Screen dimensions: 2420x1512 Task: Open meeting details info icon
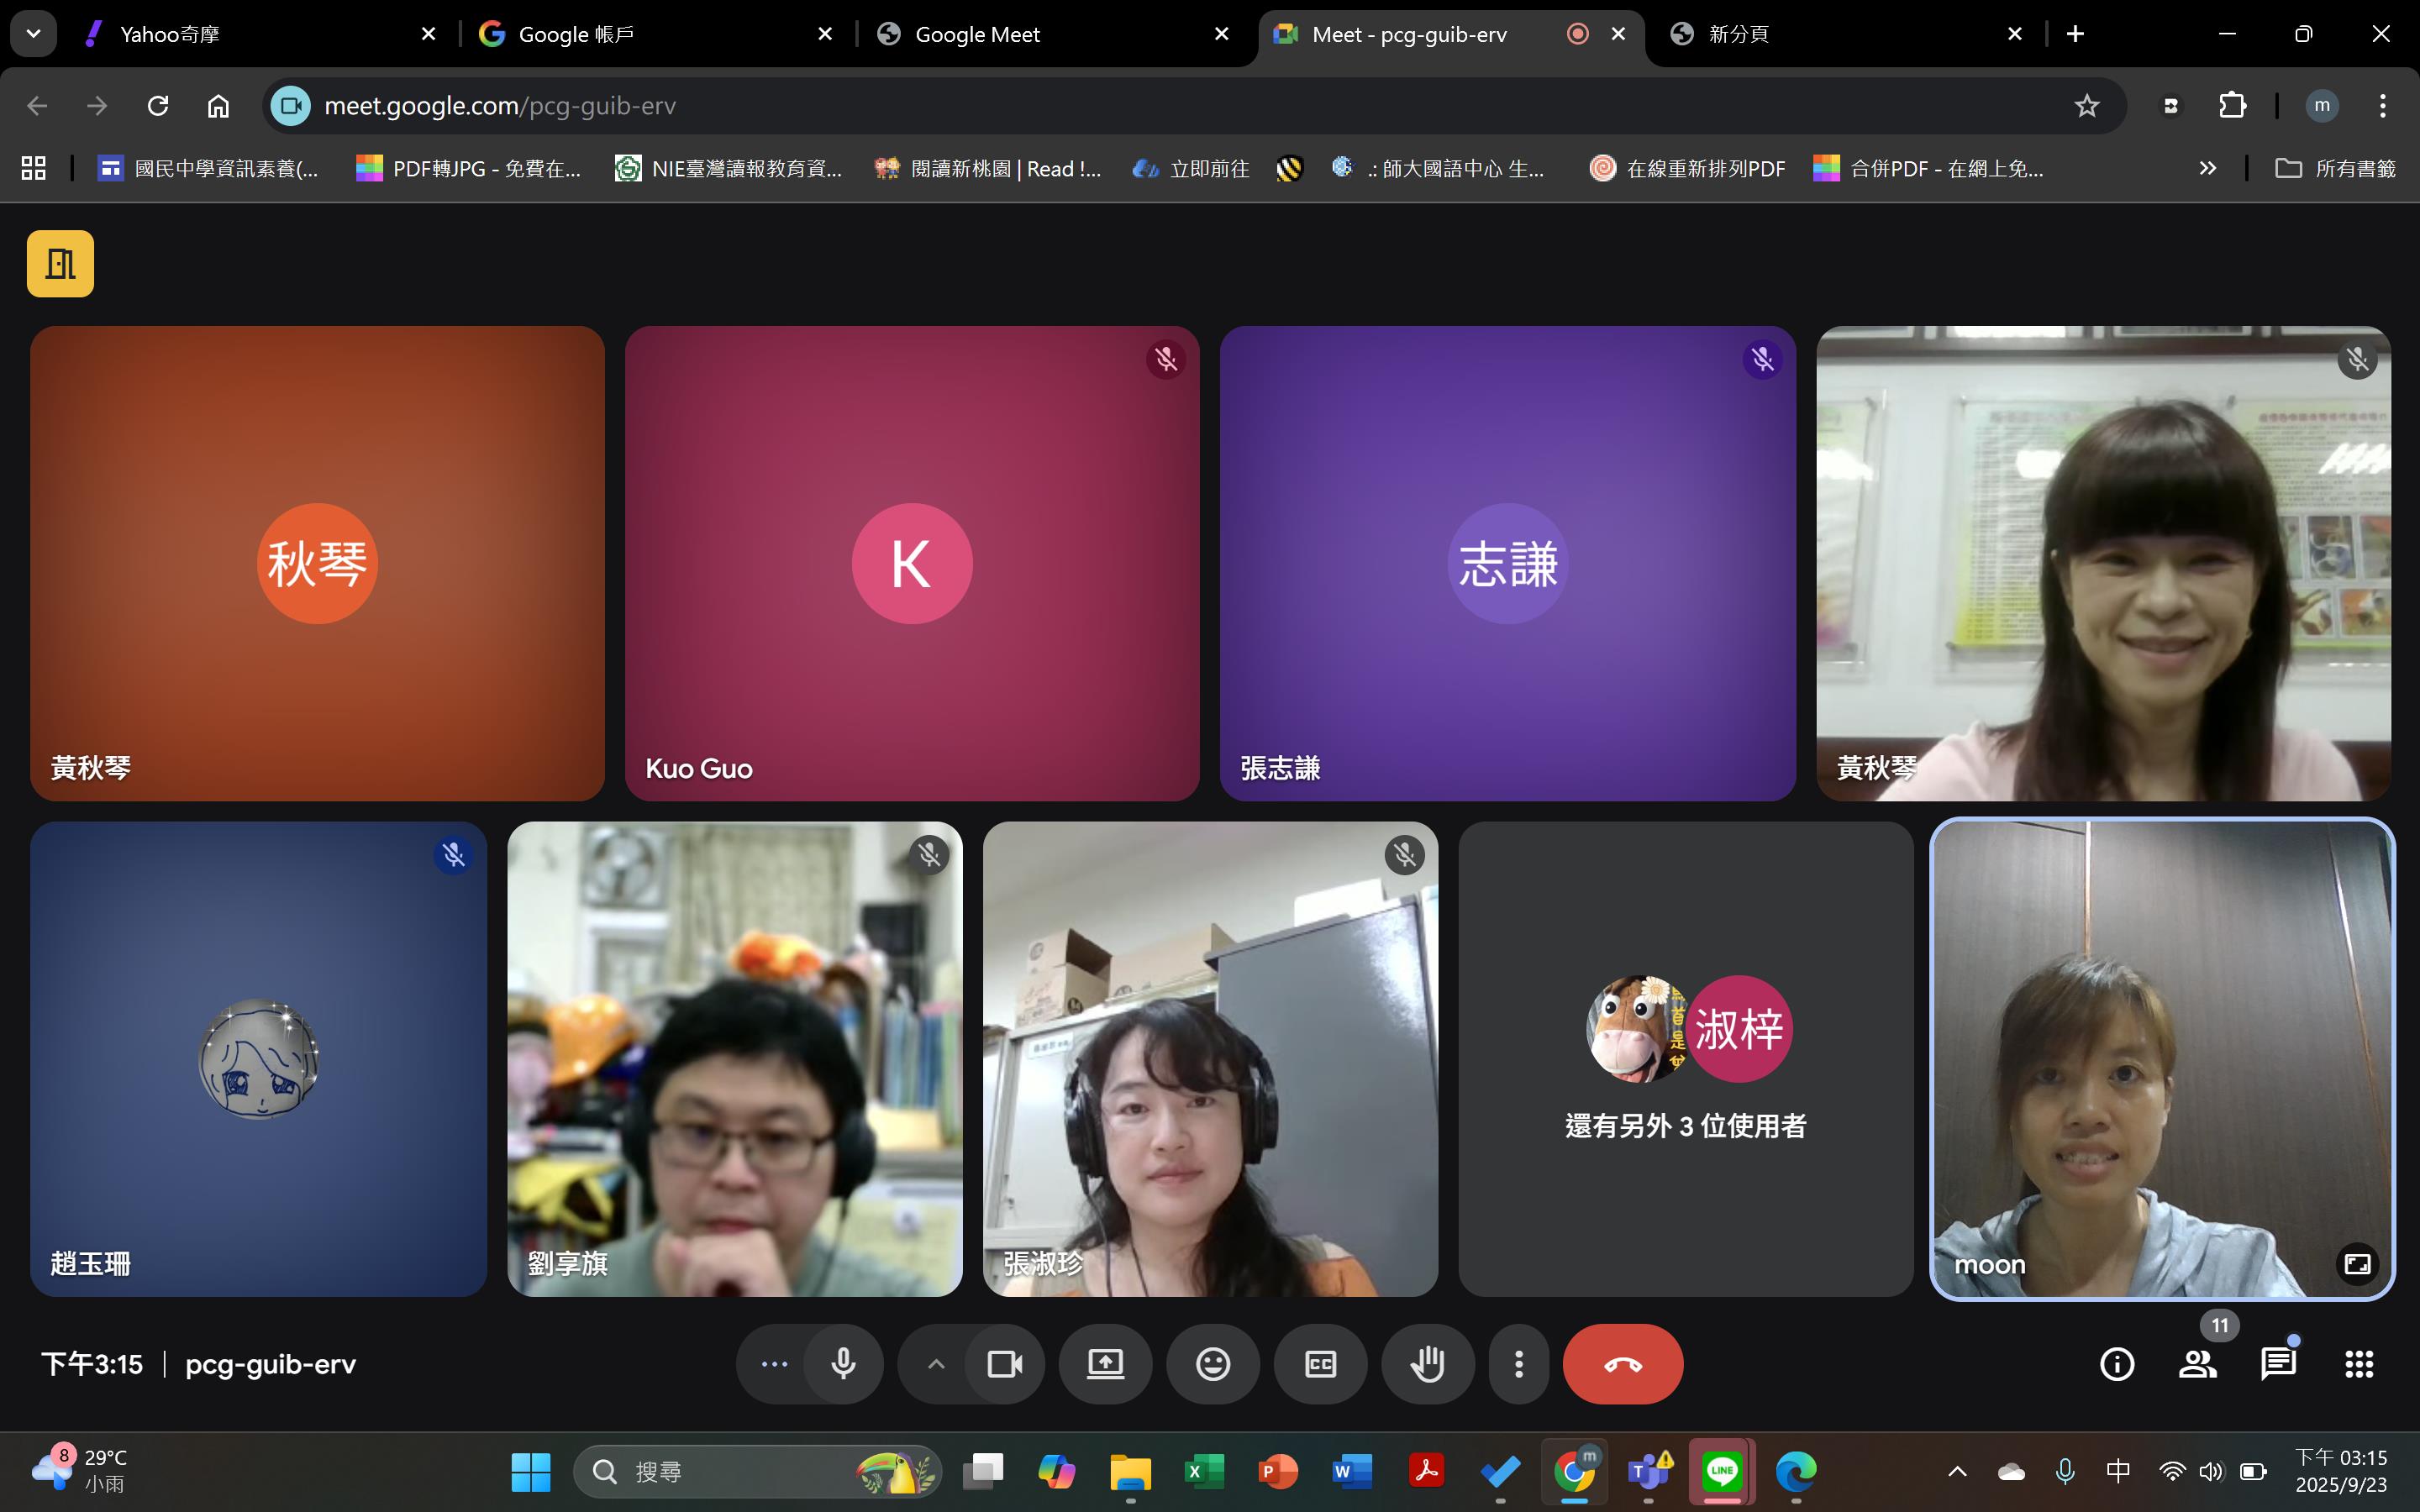point(2116,1364)
